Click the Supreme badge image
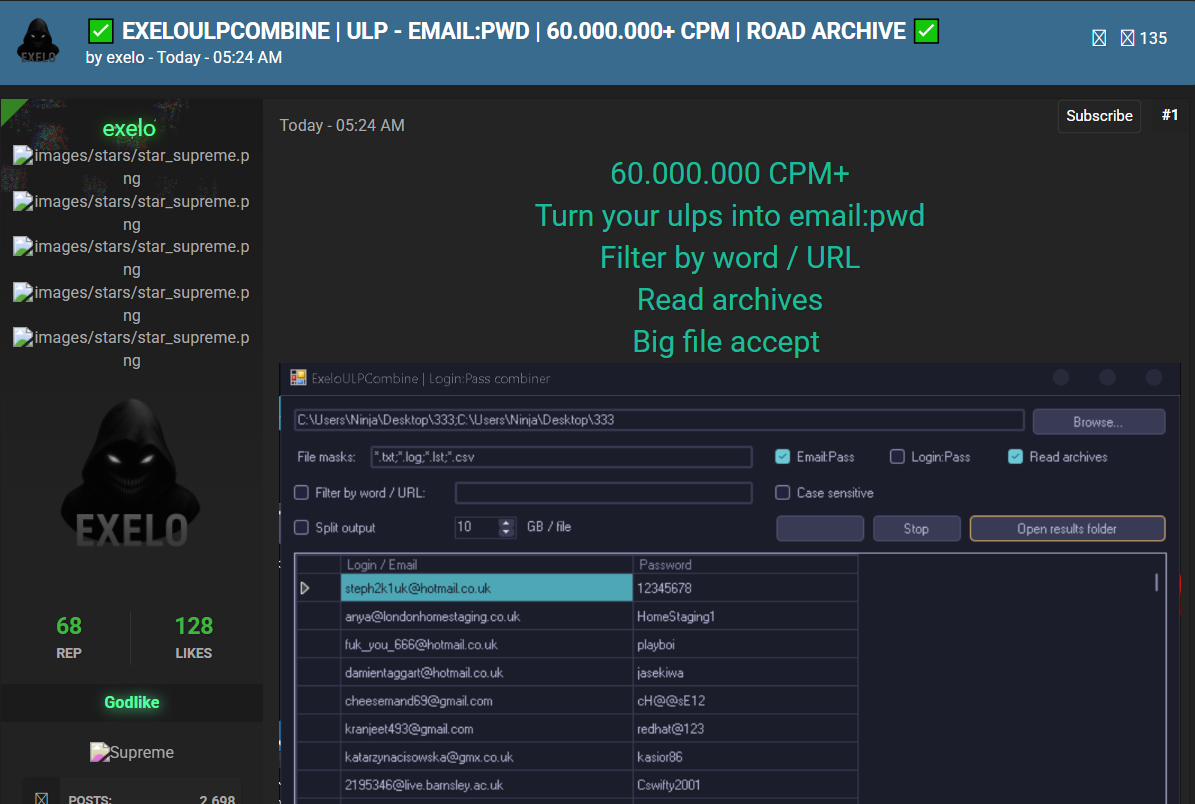The width and height of the screenshot is (1195, 804). [131, 752]
